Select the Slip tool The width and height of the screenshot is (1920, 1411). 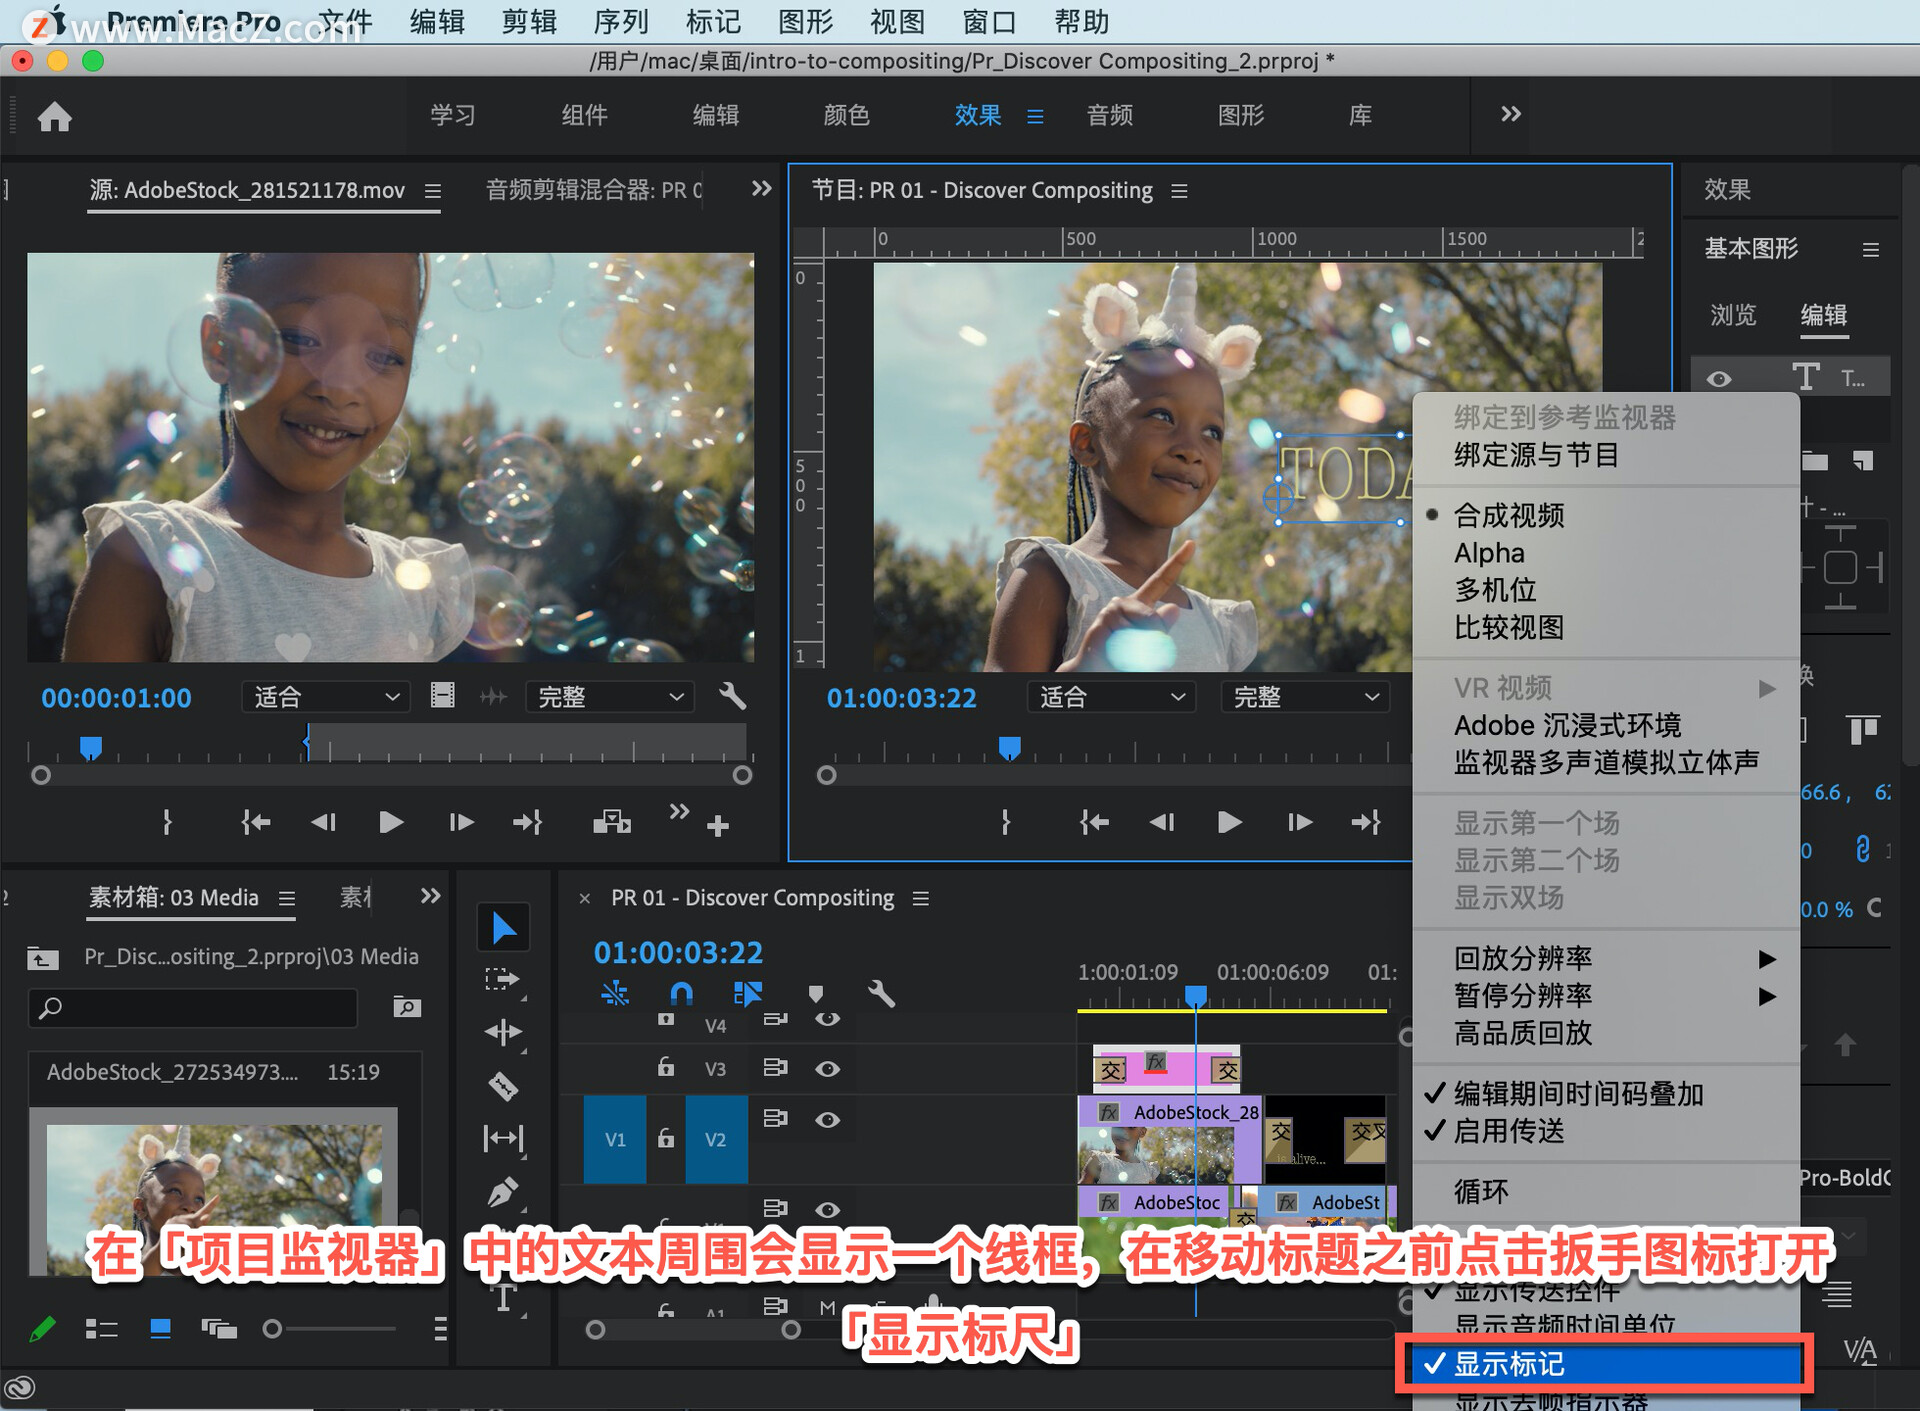tap(503, 1138)
